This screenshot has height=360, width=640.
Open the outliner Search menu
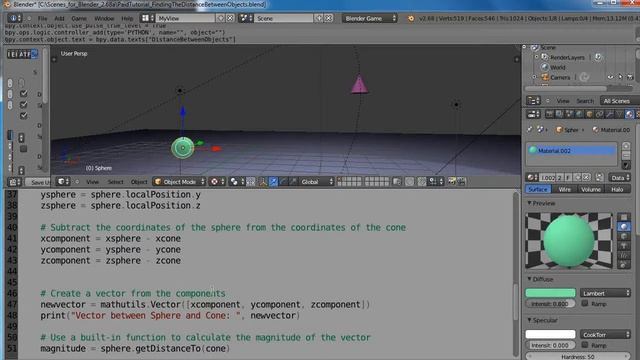pos(585,101)
